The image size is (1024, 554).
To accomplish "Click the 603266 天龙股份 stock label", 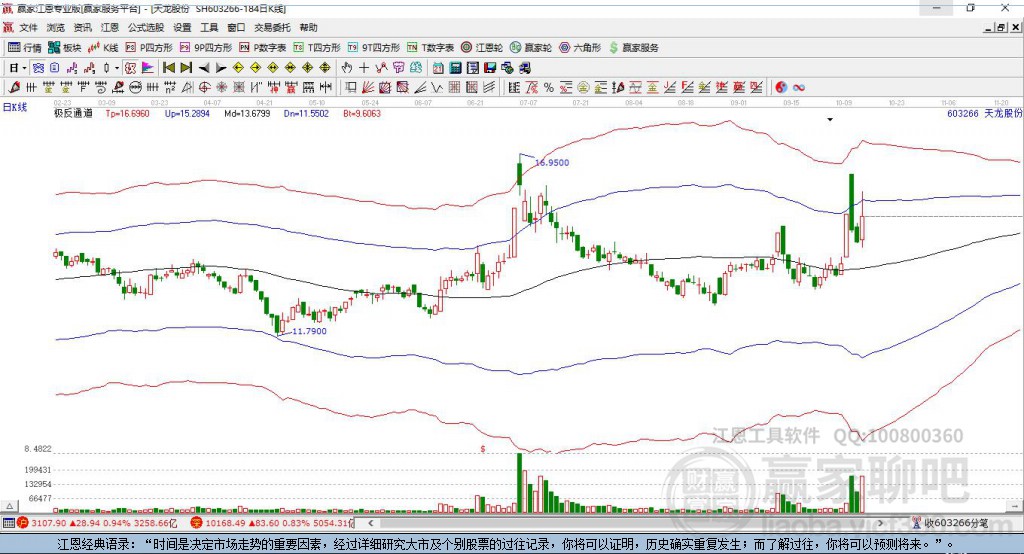I will [984, 114].
